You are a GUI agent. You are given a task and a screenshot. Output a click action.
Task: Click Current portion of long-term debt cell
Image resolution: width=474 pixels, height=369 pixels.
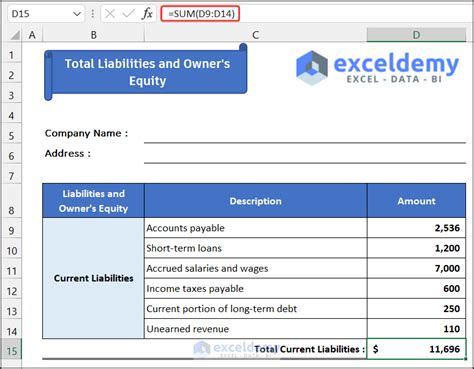[255, 309]
